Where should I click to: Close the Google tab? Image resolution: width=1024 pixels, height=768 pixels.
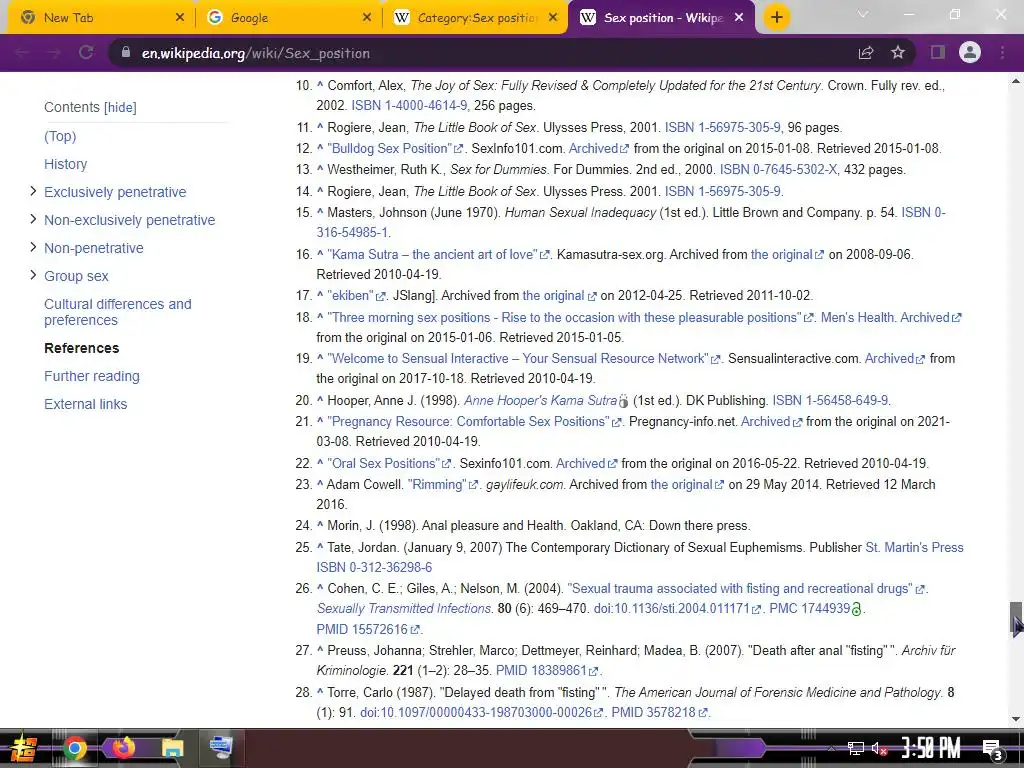367,18
